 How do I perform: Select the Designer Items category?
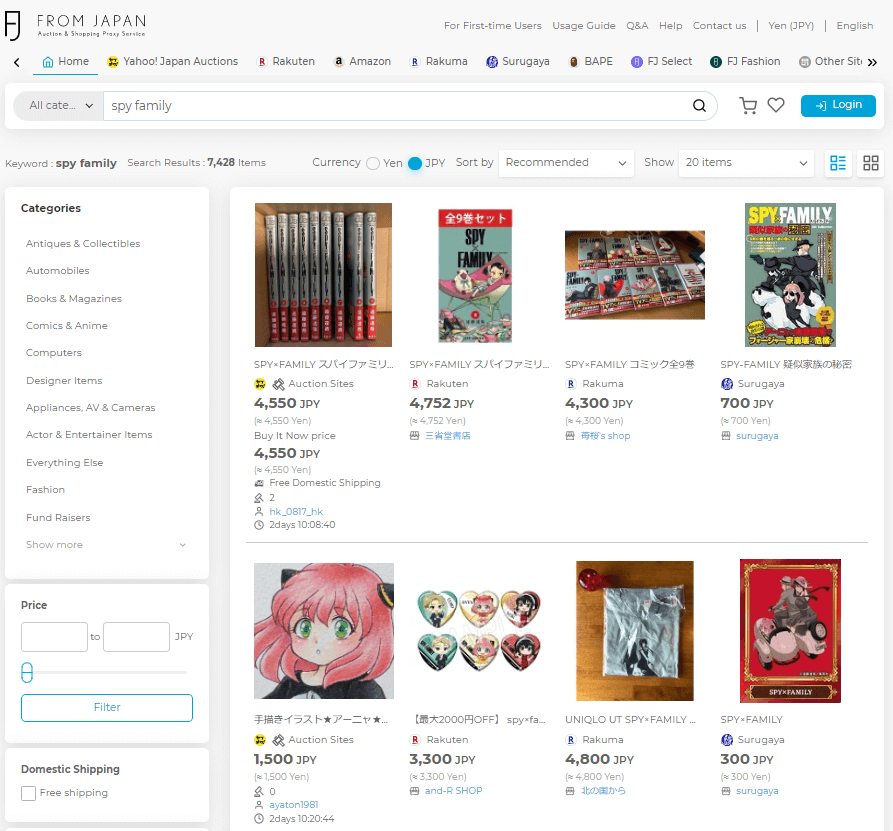[x=64, y=380]
